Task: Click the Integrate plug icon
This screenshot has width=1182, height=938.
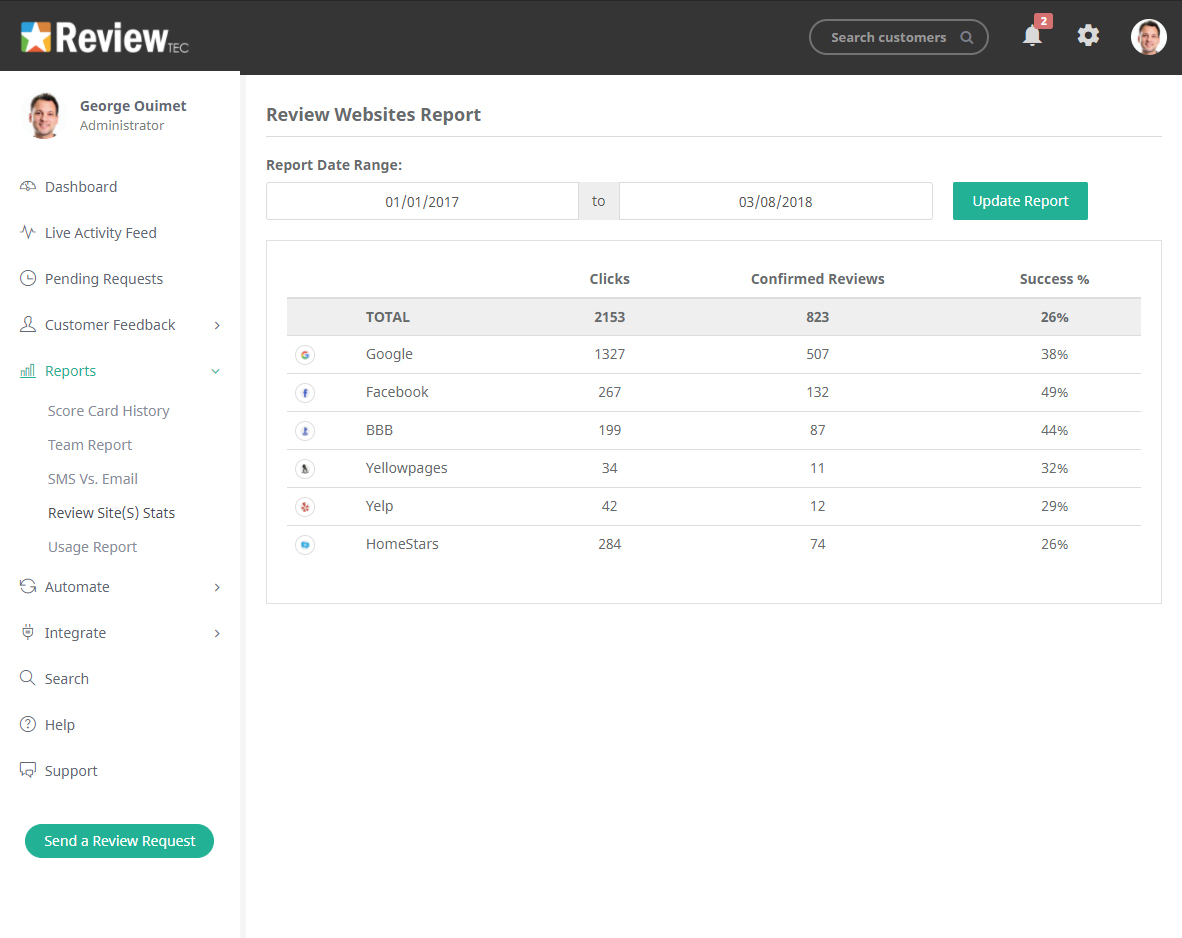Action: click(x=28, y=632)
